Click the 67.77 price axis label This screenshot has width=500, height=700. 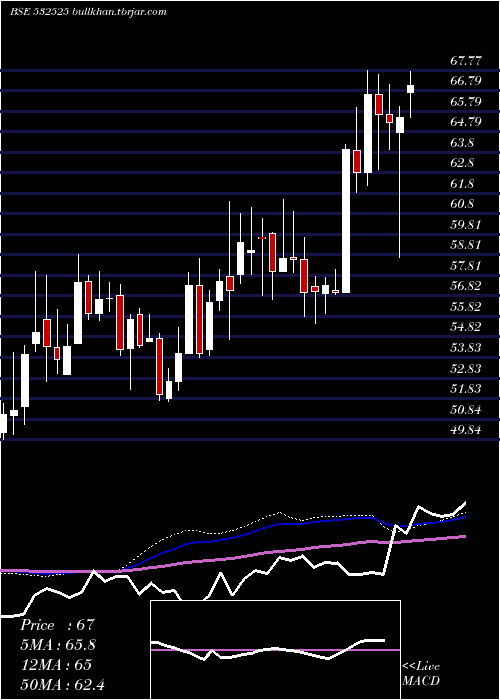coord(466,60)
